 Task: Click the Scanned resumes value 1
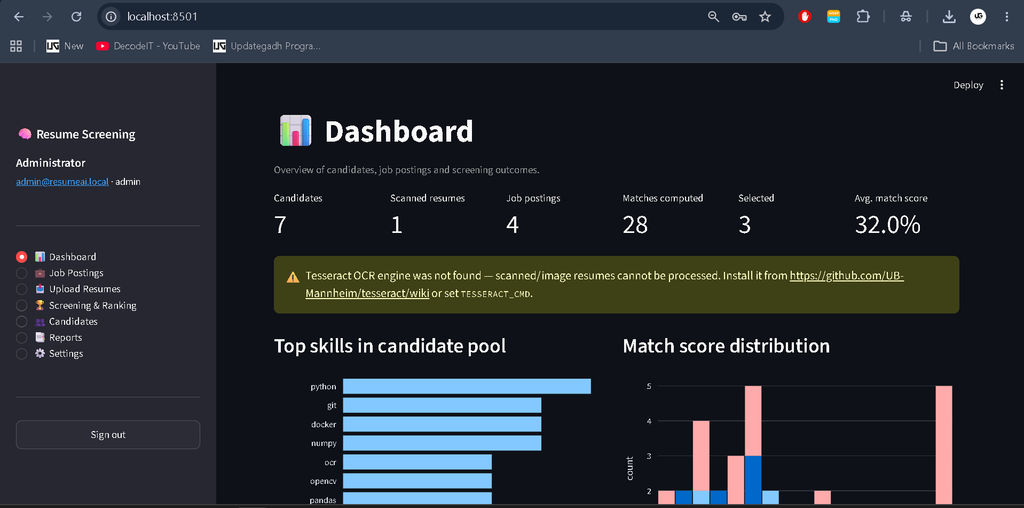(x=396, y=225)
